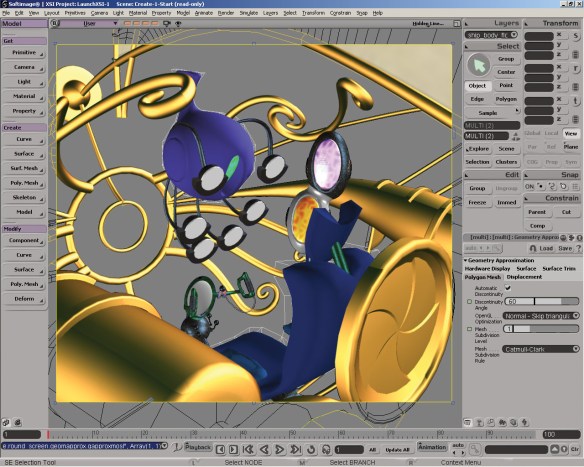
Task: Click the Load button in property editor
Action: [x=546, y=248]
